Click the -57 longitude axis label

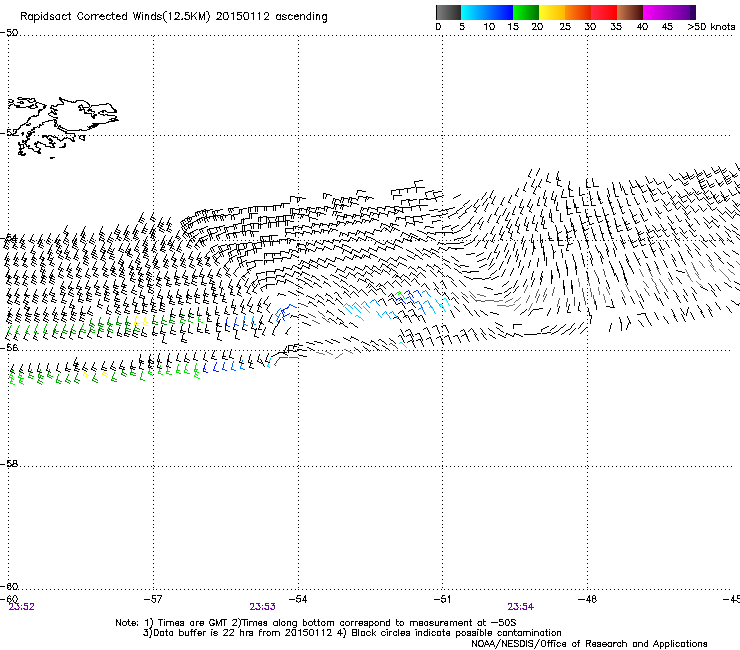153,599
